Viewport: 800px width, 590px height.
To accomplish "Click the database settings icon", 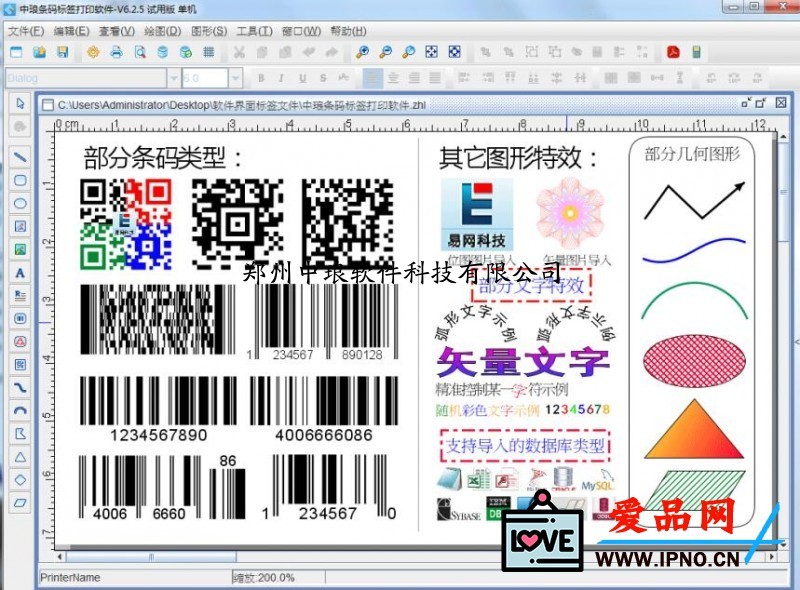I will [163, 52].
